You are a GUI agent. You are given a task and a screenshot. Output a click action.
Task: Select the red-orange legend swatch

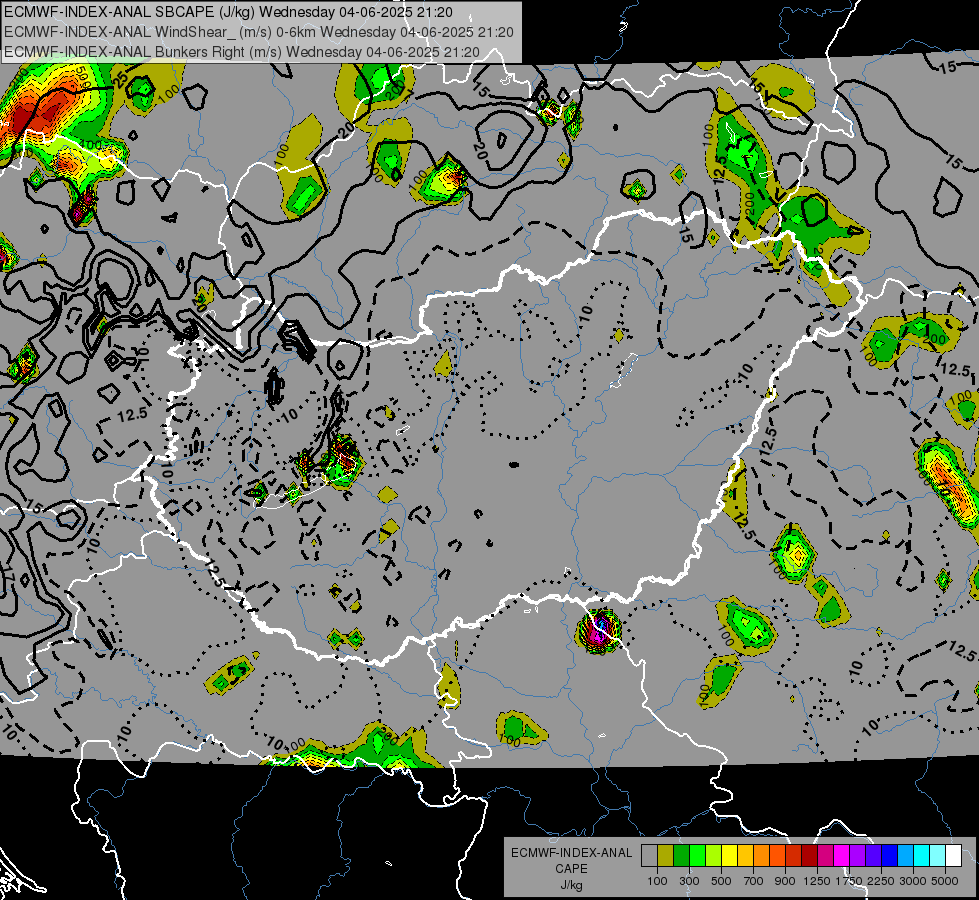click(777, 856)
